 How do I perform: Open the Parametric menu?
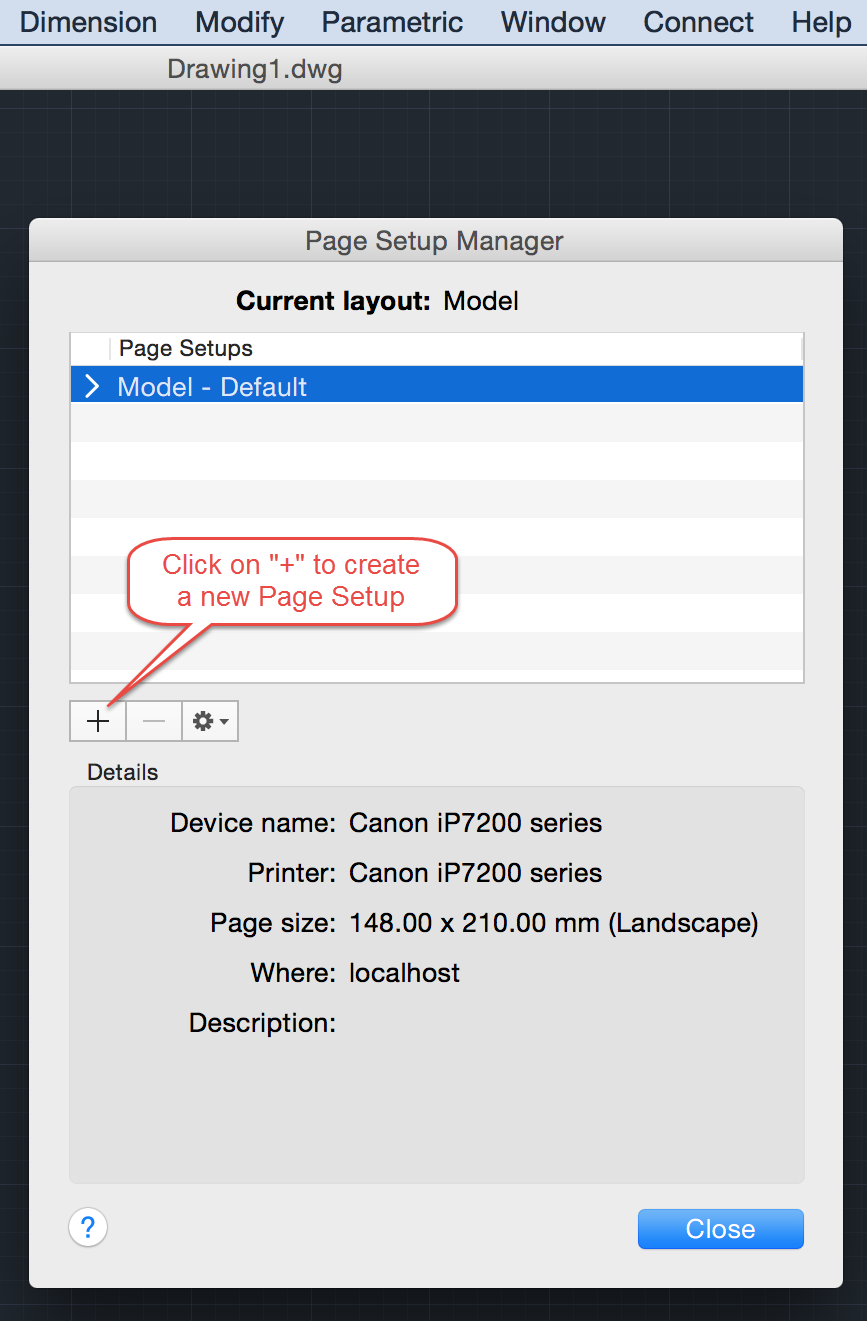click(x=393, y=22)
